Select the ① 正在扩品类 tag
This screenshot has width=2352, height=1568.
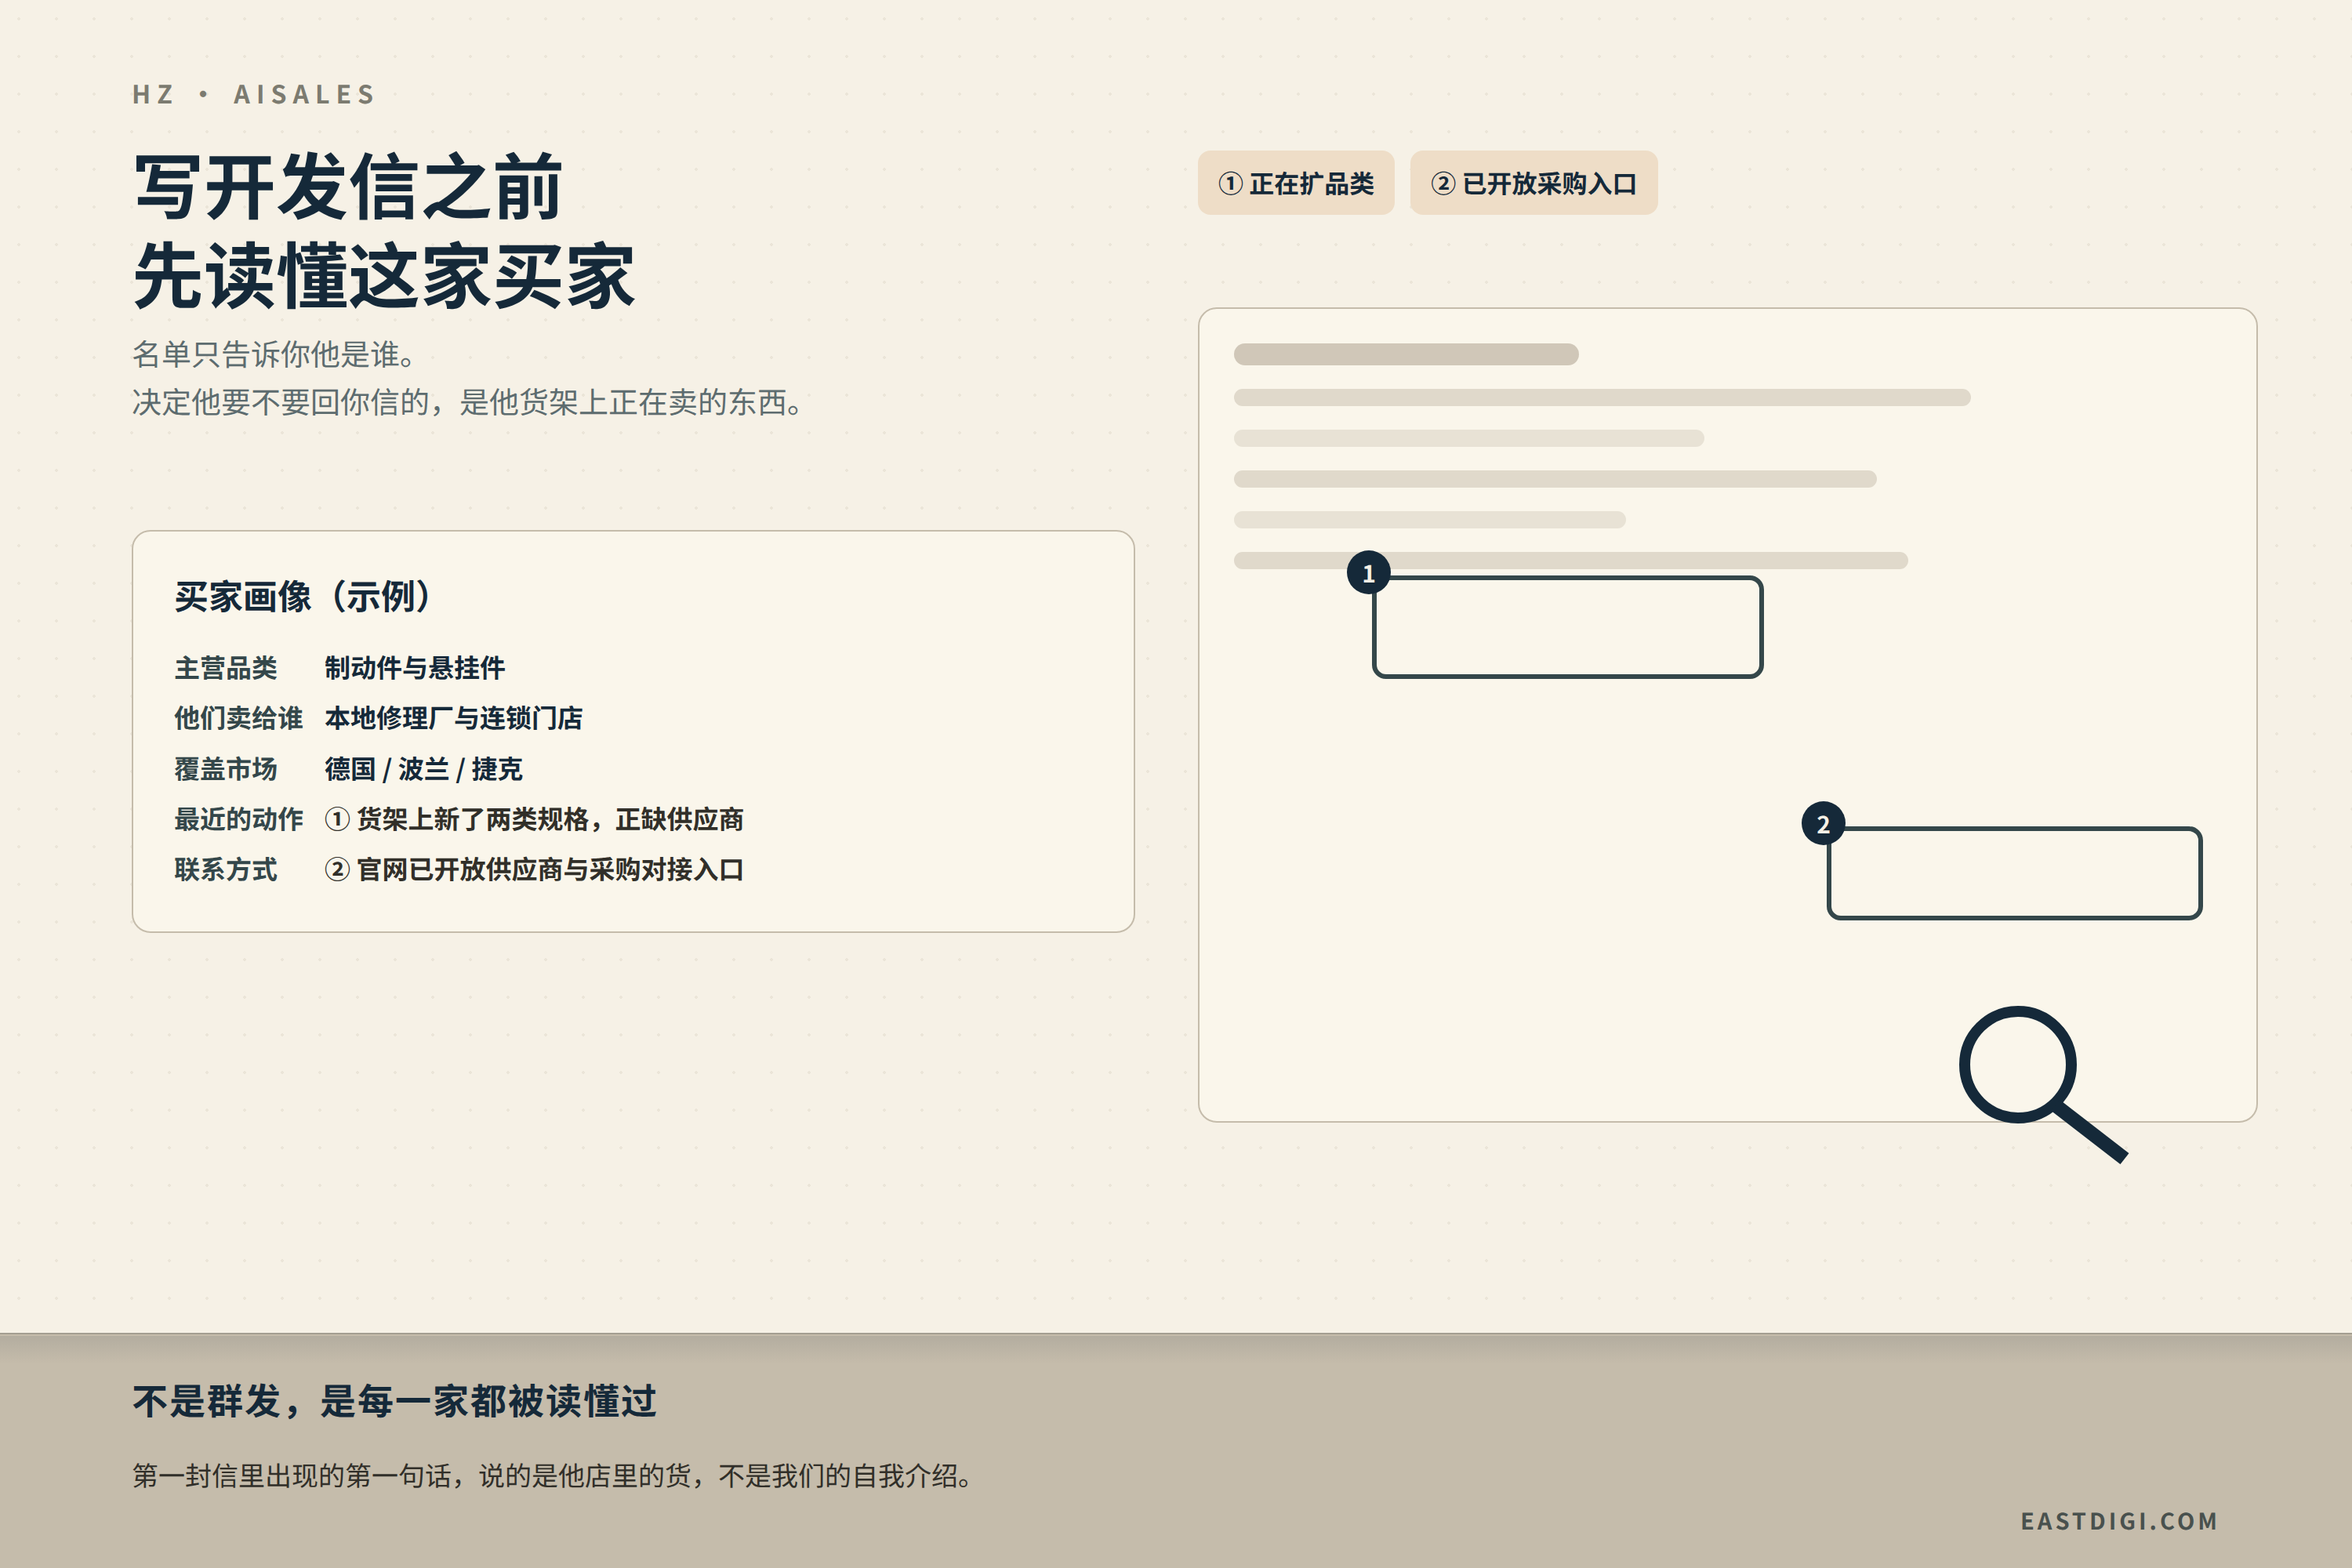[1296, 183]
